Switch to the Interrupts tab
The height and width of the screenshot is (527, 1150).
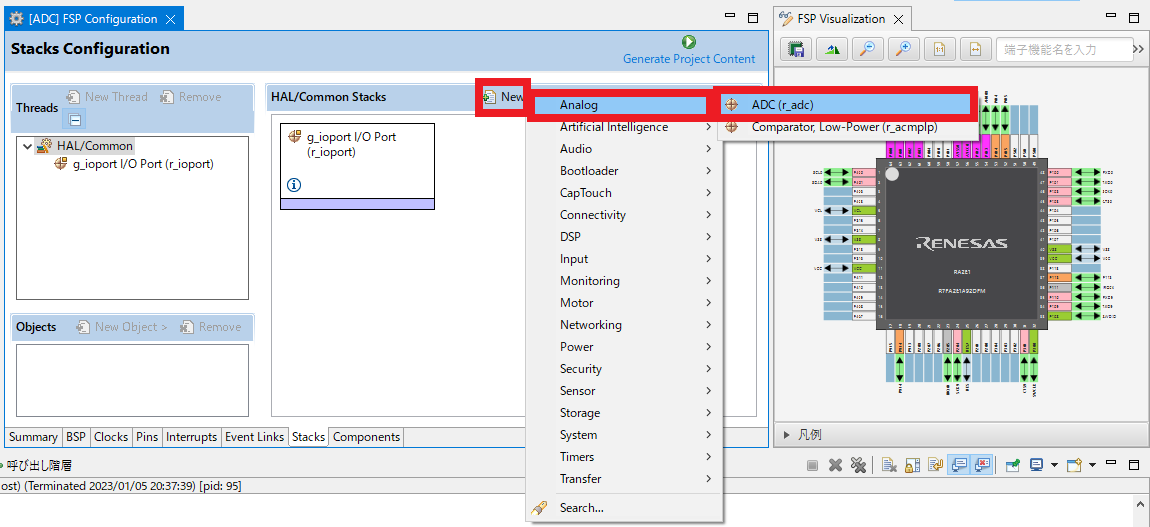click(x=191, y=437)
